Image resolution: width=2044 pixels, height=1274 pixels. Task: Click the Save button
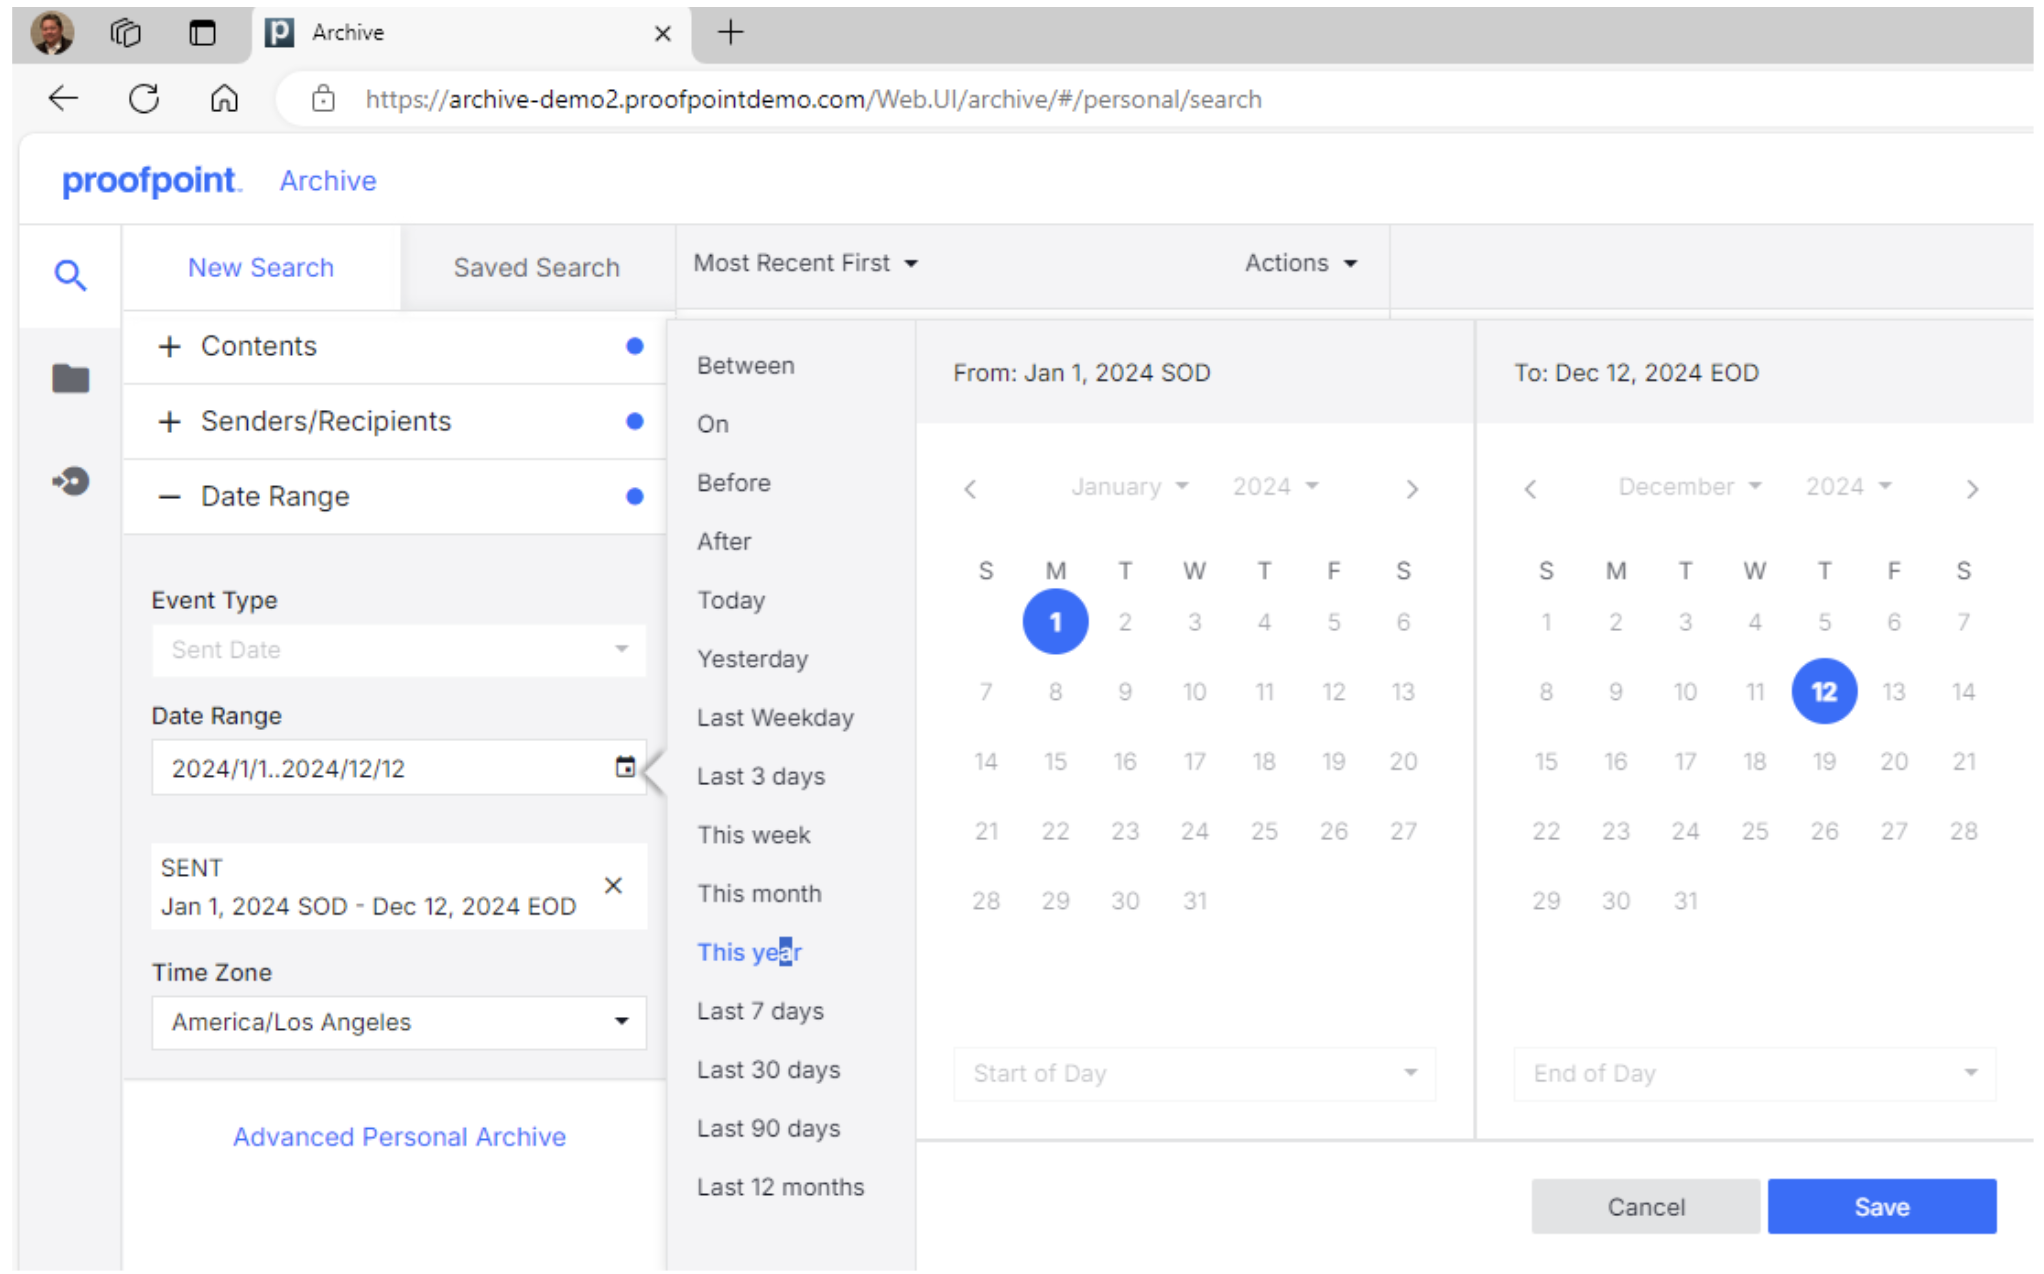[x=1881, y=1206]
